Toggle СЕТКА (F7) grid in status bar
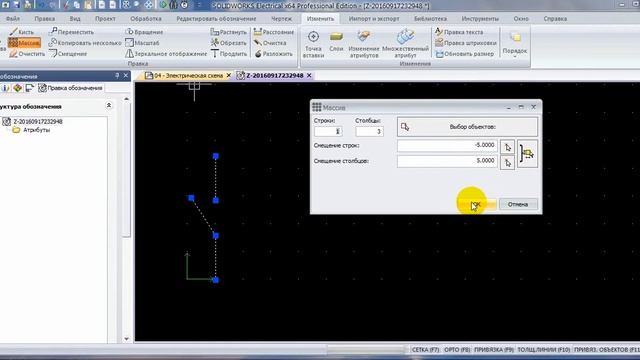Viewport: 640px width, 360px height. (x=425, y=350)
